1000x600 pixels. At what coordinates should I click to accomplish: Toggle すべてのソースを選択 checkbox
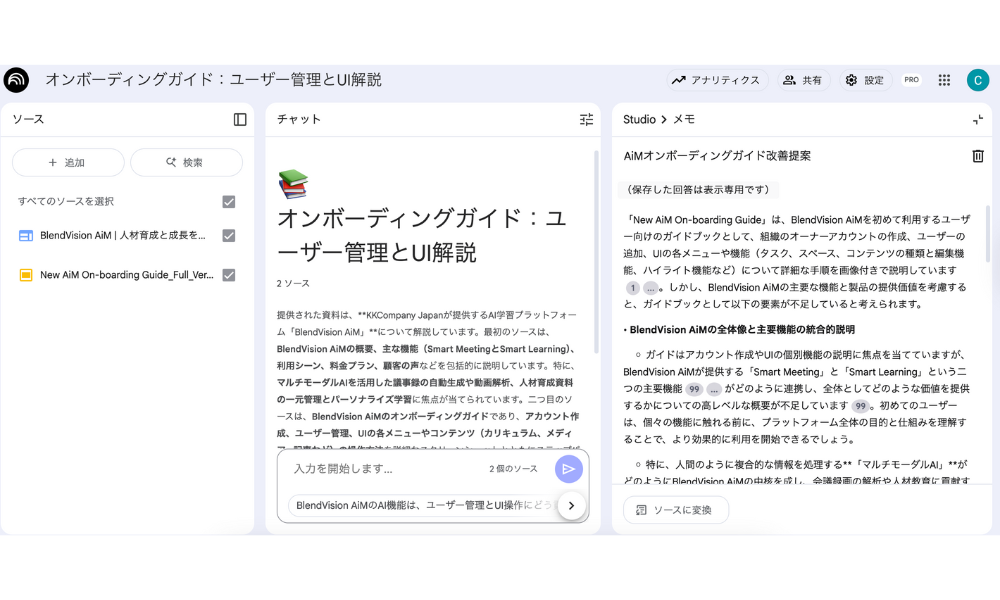tap(229, 201)
